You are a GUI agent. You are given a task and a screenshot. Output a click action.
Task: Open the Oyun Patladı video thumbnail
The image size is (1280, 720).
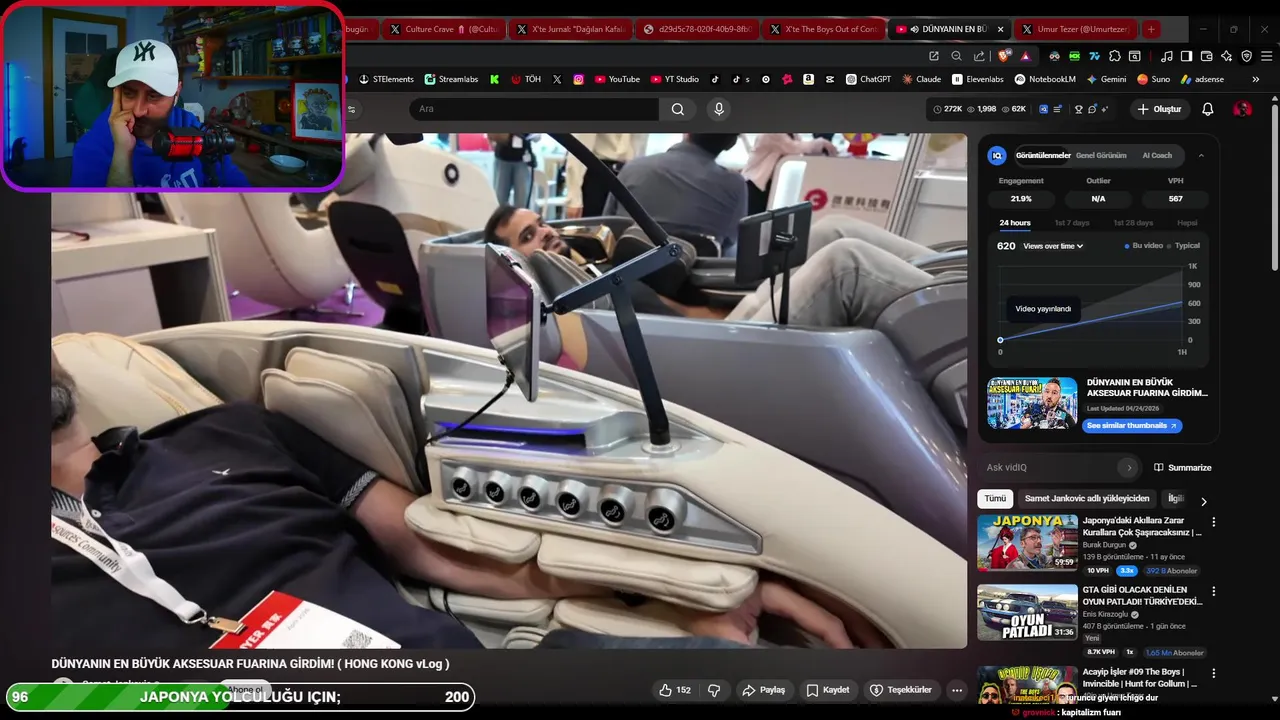pos(1027,612)
